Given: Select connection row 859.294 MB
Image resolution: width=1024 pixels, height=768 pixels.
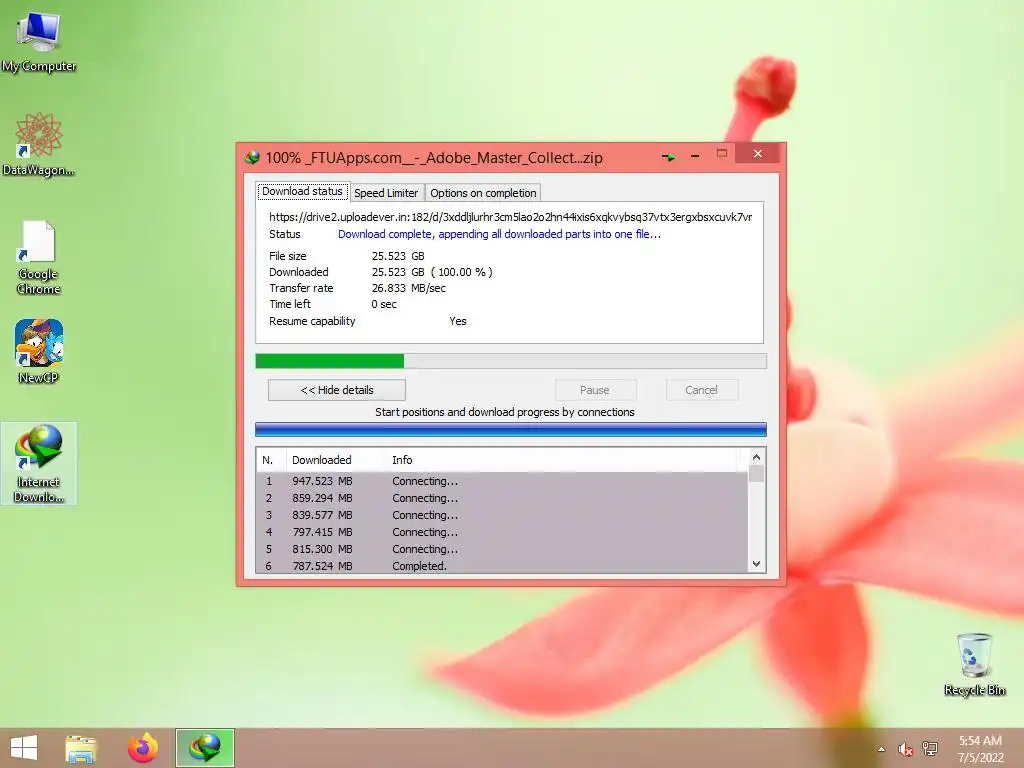Looking at the screenshot, I should click(502, 498).
